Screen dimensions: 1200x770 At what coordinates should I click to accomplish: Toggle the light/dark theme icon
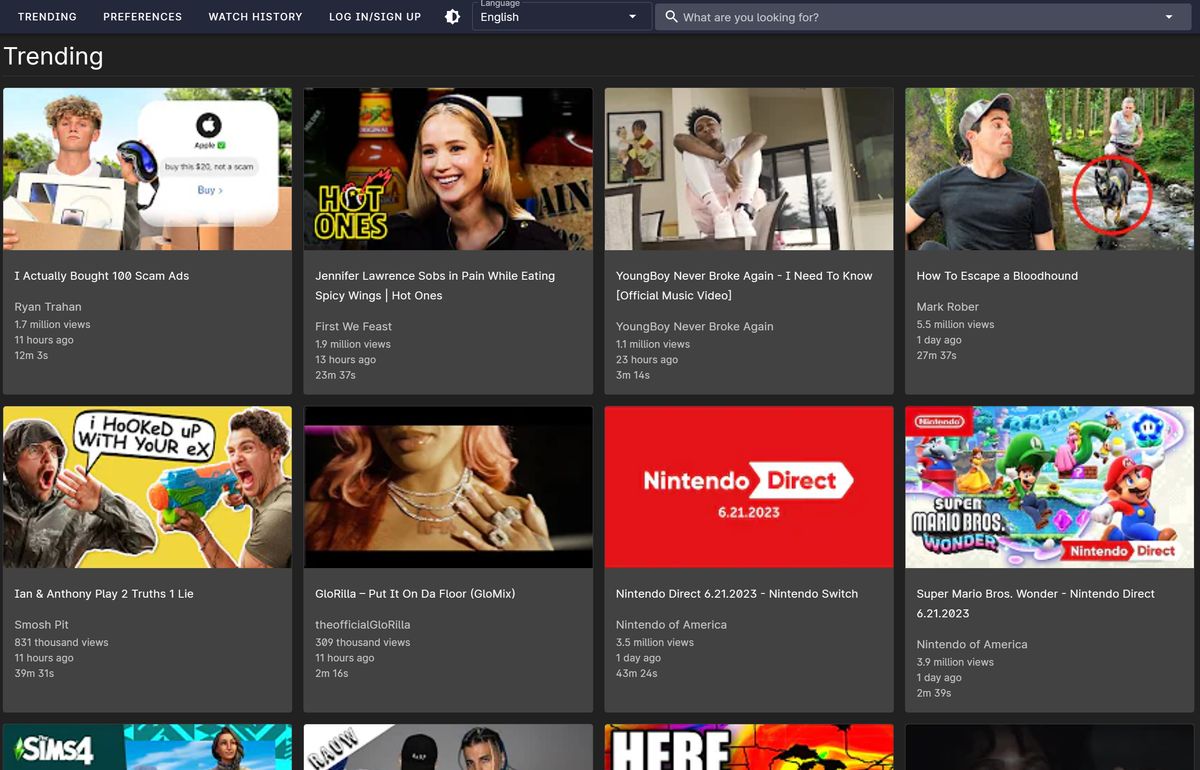(452, 16)
